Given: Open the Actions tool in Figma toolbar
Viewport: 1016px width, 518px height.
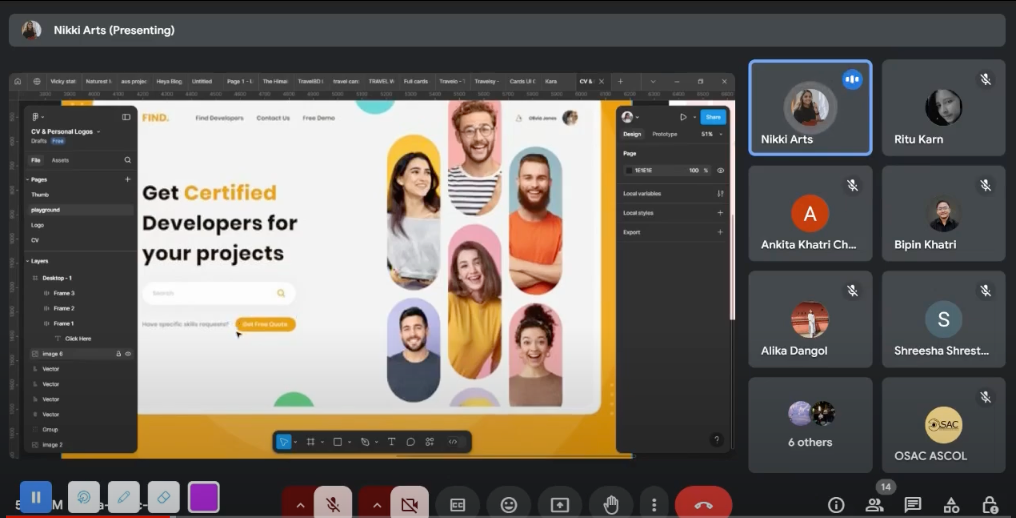Looking at the screenshot, I should [430, 441].
